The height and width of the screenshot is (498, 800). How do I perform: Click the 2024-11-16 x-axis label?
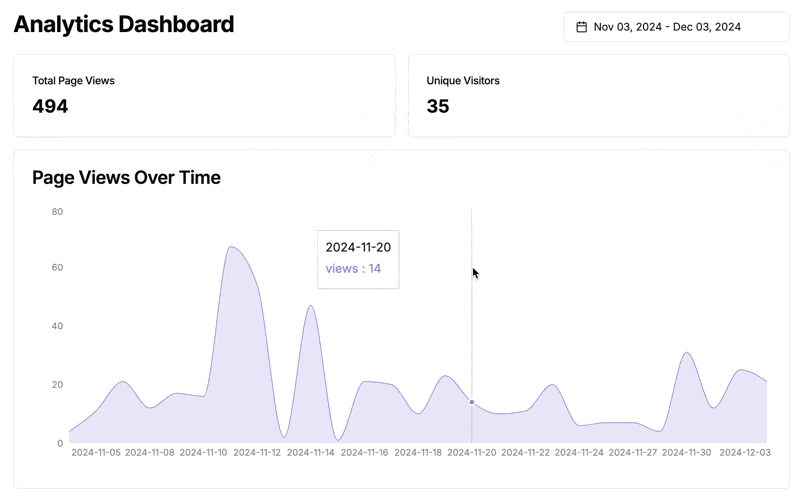pyautogui.click(x=364, y=453)
